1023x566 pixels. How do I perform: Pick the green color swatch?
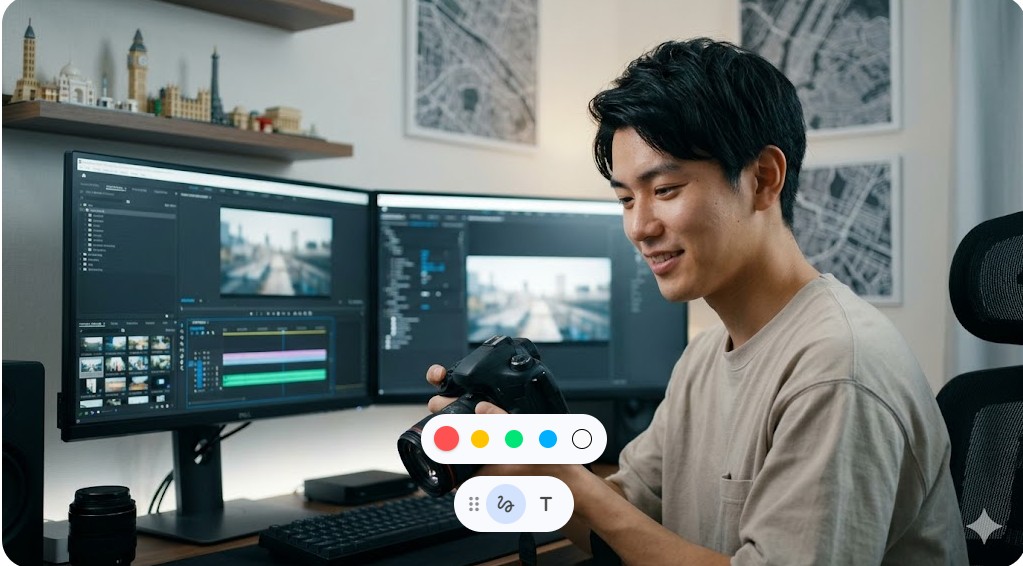point(514,439)
